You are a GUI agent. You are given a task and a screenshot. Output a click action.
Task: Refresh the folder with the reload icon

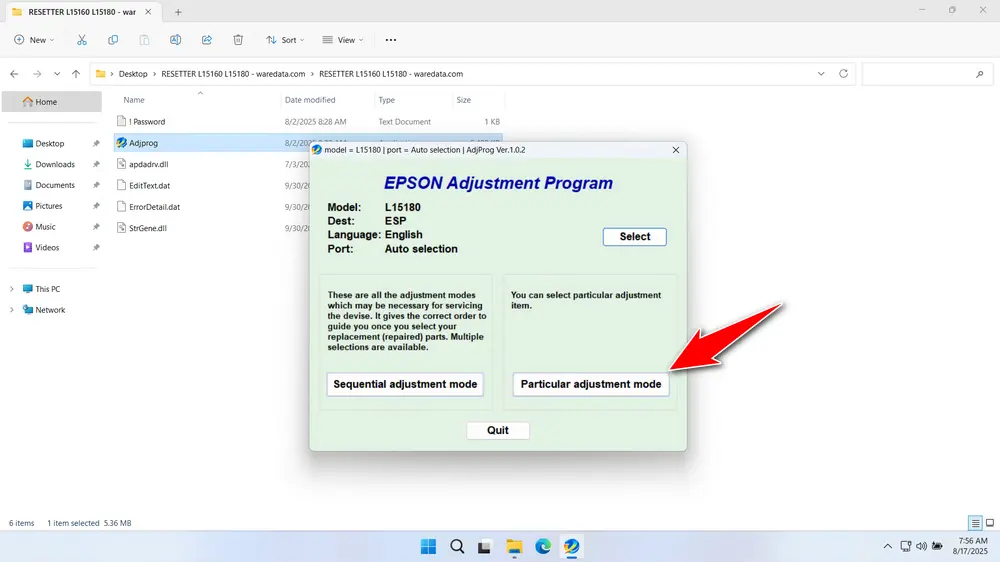[x=843, y=74]
